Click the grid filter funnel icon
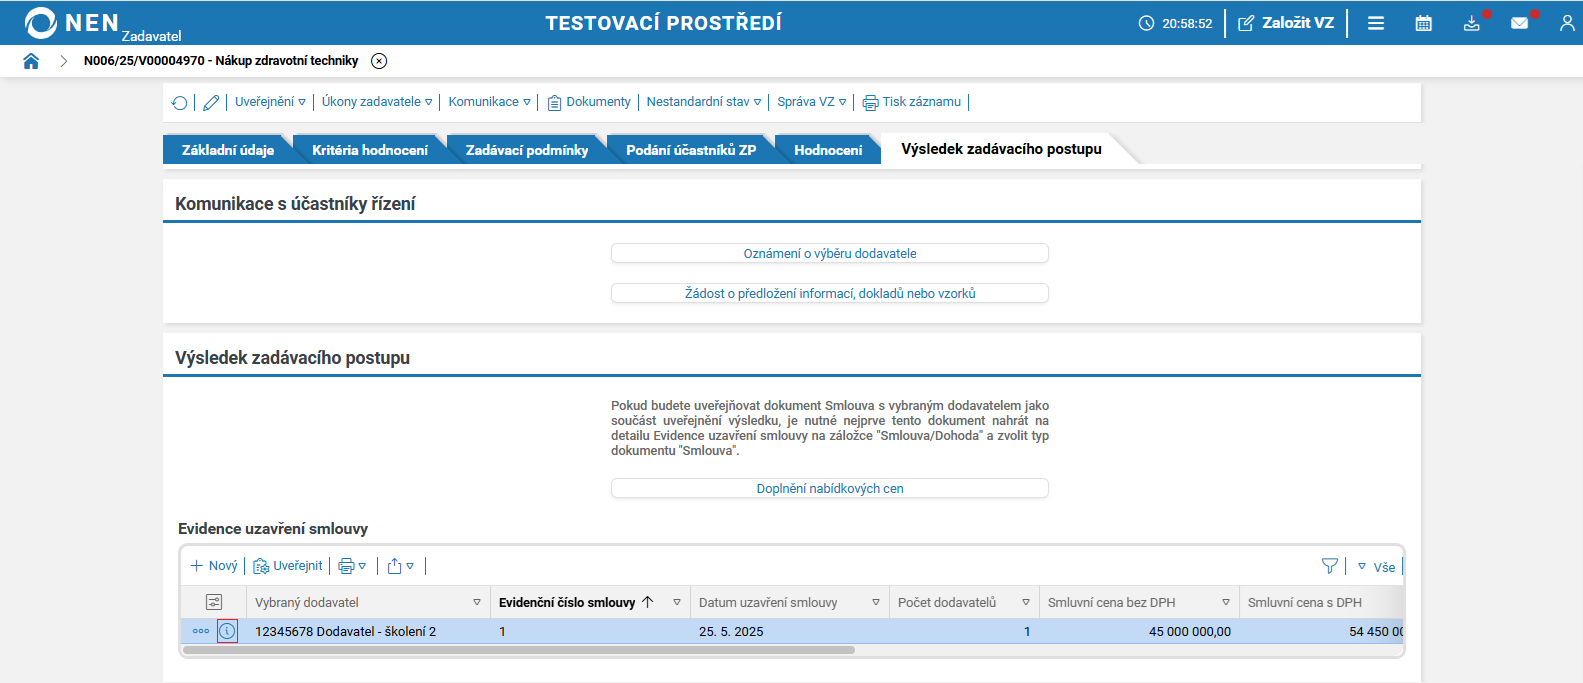Screen dimensions: 1583x683 point(1330,566)
